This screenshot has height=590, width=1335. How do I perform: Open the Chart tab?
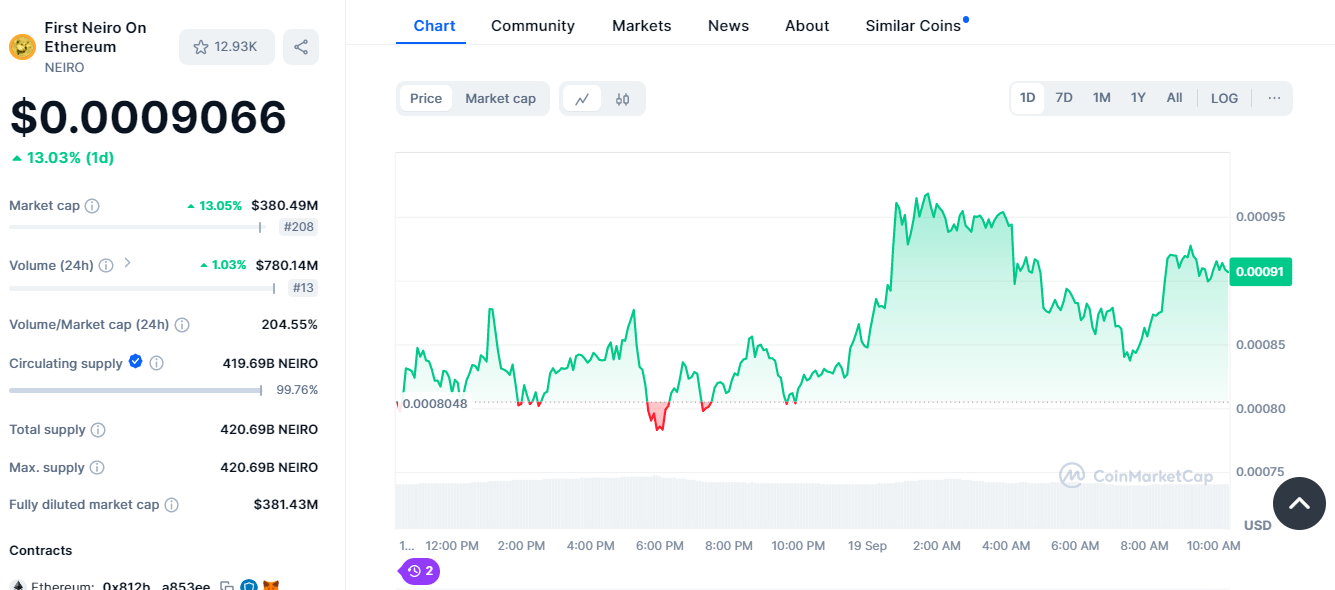click(x=434, y=26)
